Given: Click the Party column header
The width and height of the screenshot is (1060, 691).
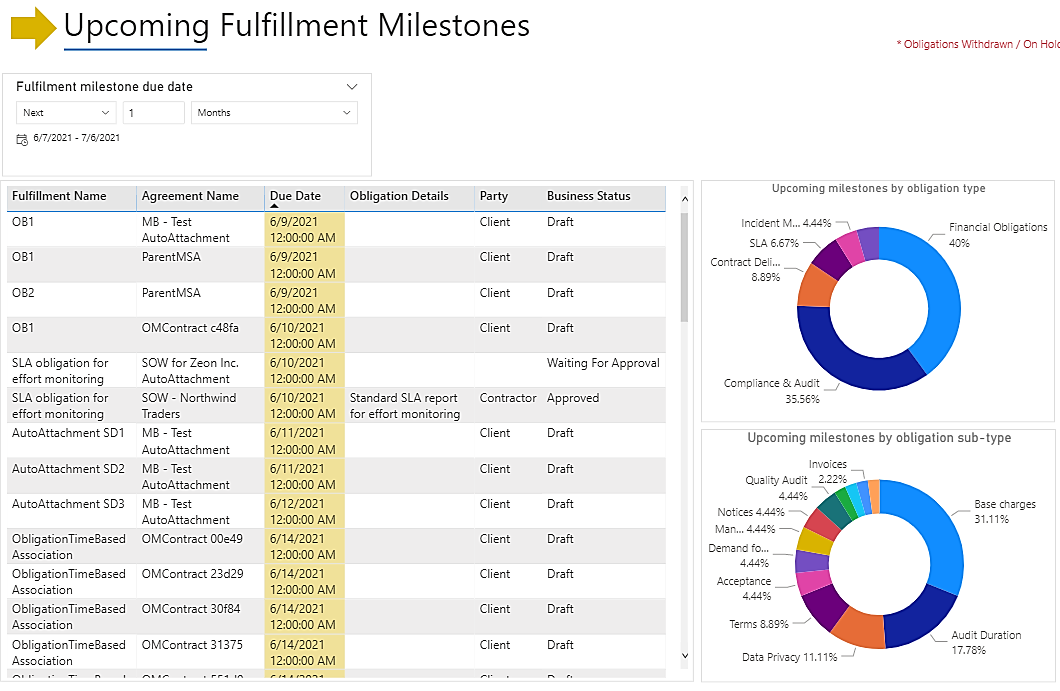Looking at the screenshot, I should (x=493, y=196).
